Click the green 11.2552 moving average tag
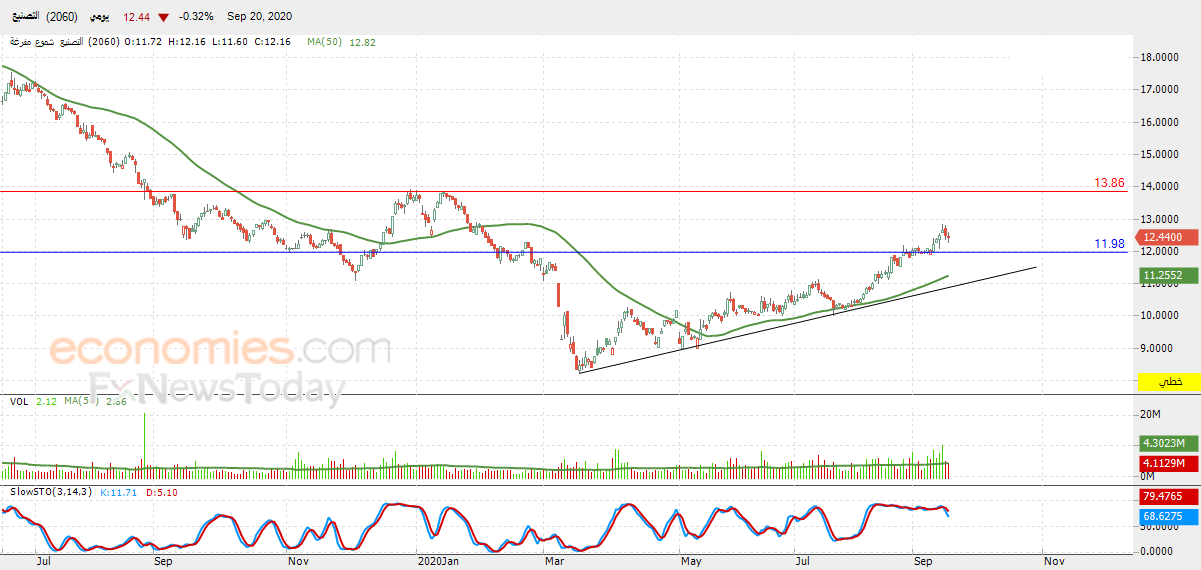Screen dimensions: 1201x570 click(1161, 274)
